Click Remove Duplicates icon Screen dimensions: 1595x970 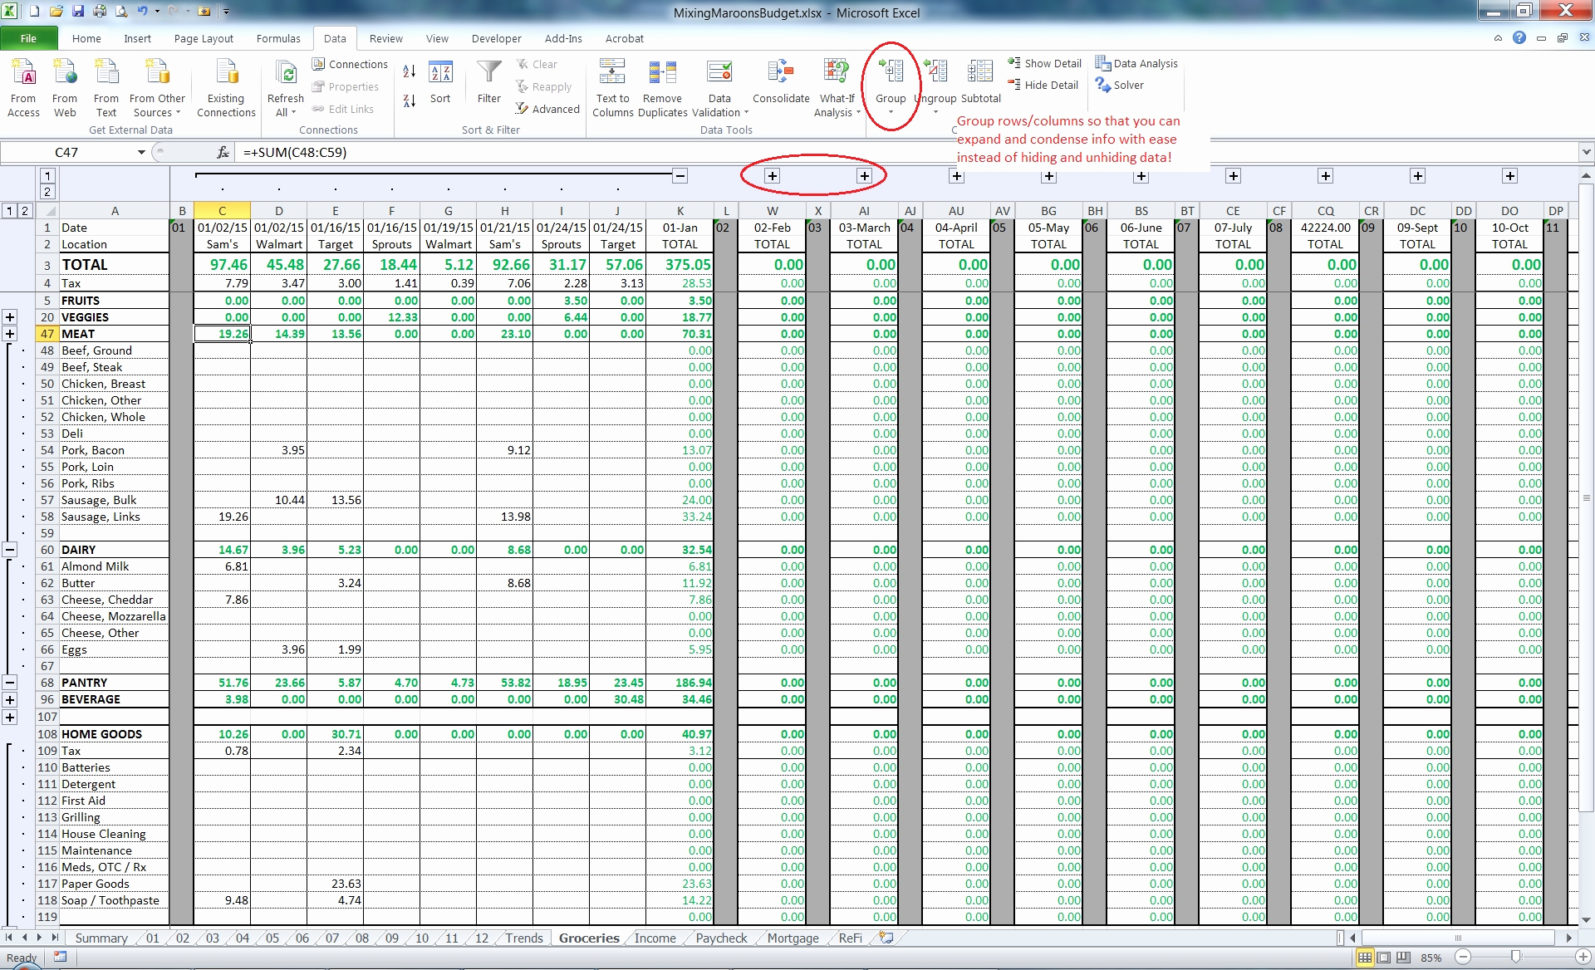point(662,72)
